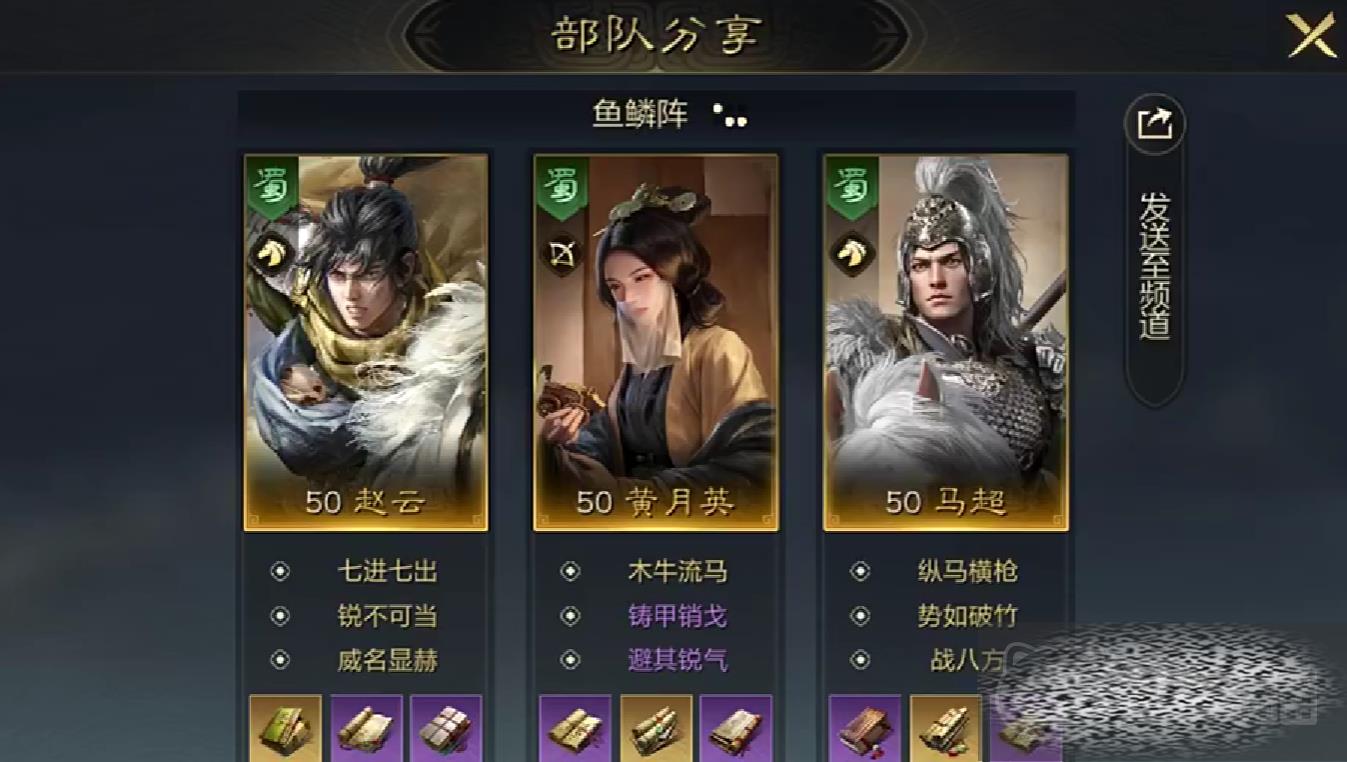Screen dimensions: 1347x762
Task: Close the 部队分享 panel with X
Action: [1311, 36]
